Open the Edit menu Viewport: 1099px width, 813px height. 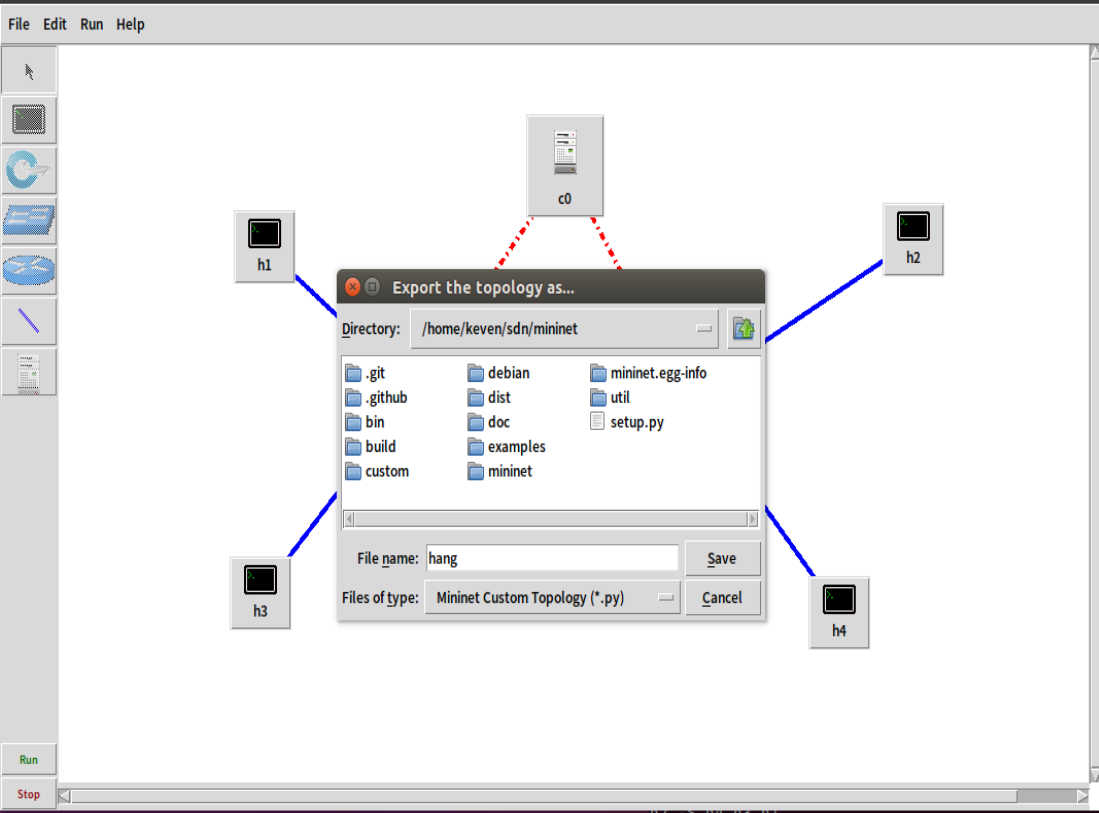(x=55, y=25)
